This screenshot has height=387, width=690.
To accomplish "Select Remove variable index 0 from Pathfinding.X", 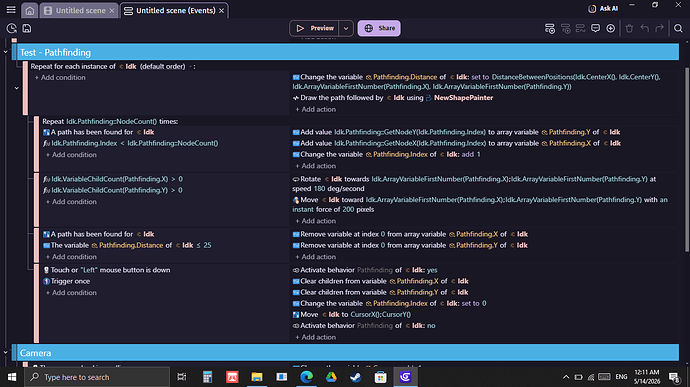I will tap(410, 234).
